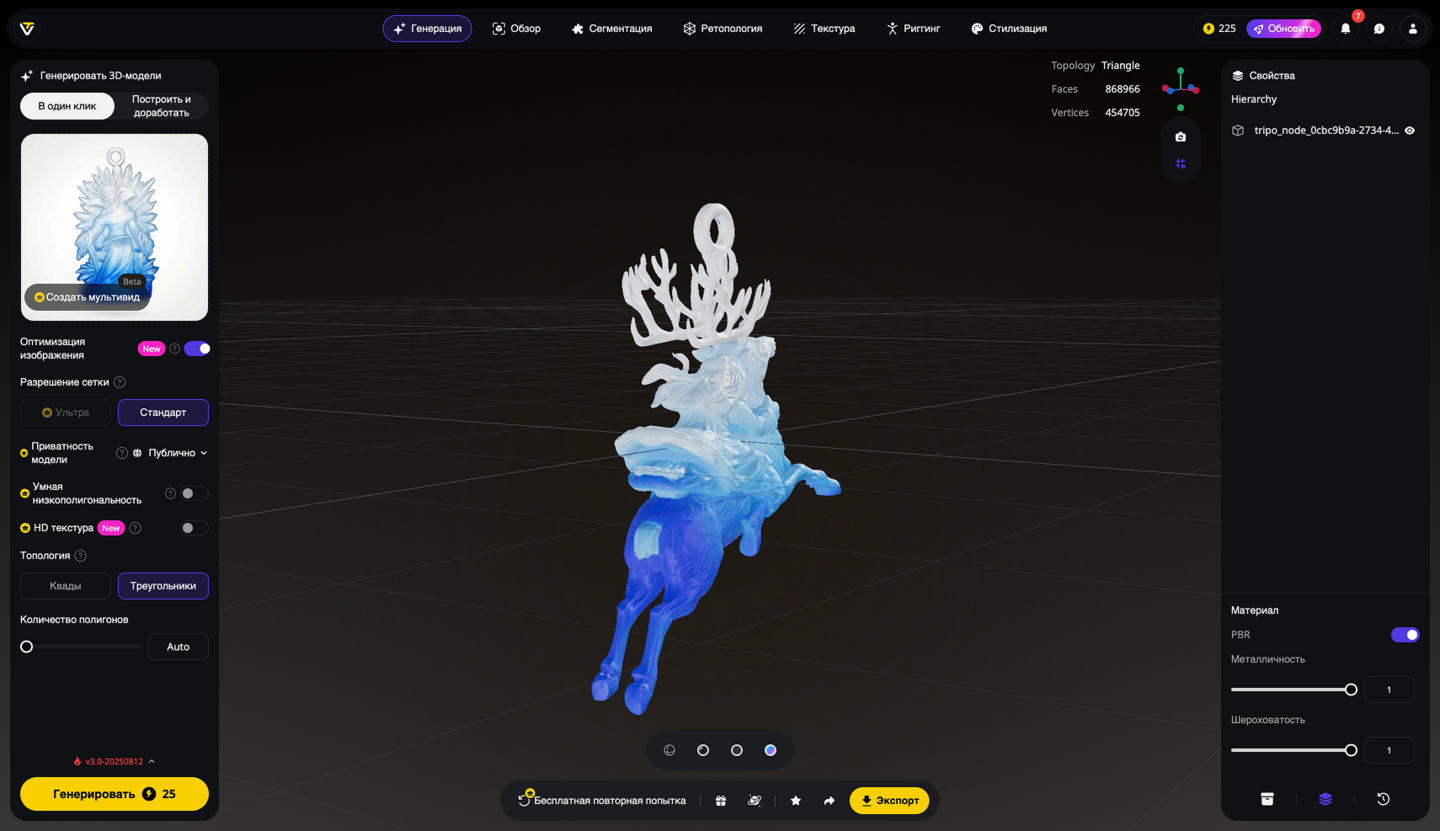
Task: Open the Обзор tab
Action: click(516, 29)
